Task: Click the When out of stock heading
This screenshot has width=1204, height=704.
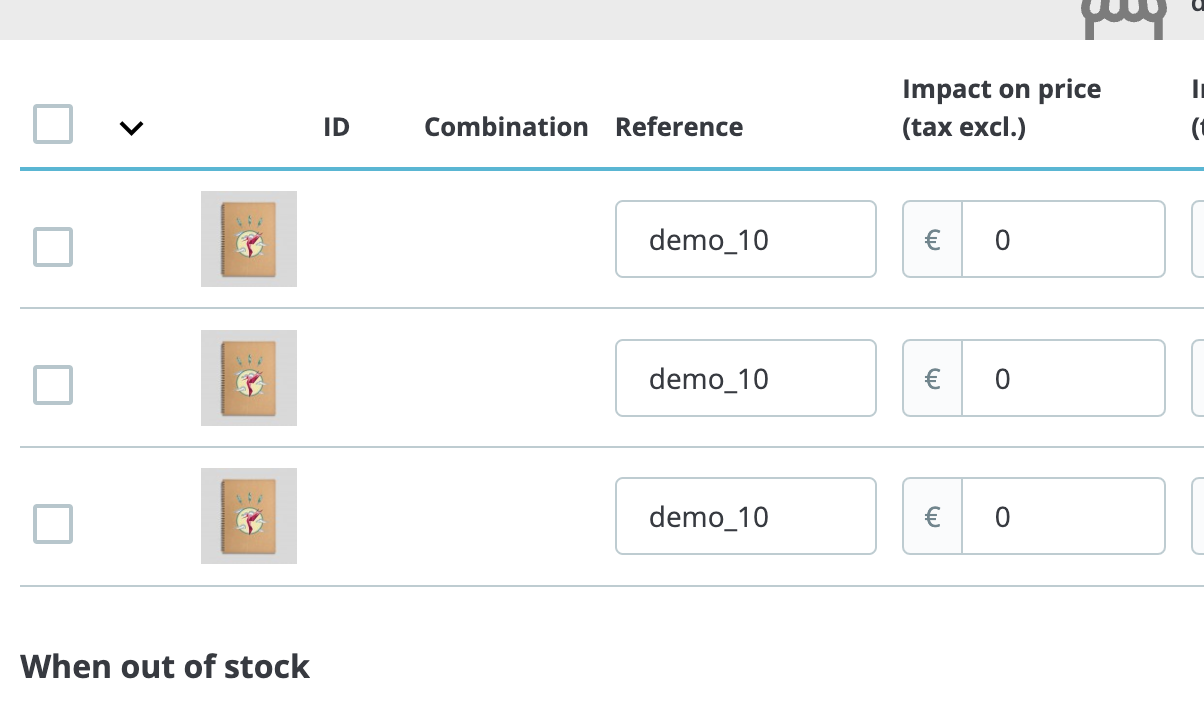Action: (x=165, y=666)
